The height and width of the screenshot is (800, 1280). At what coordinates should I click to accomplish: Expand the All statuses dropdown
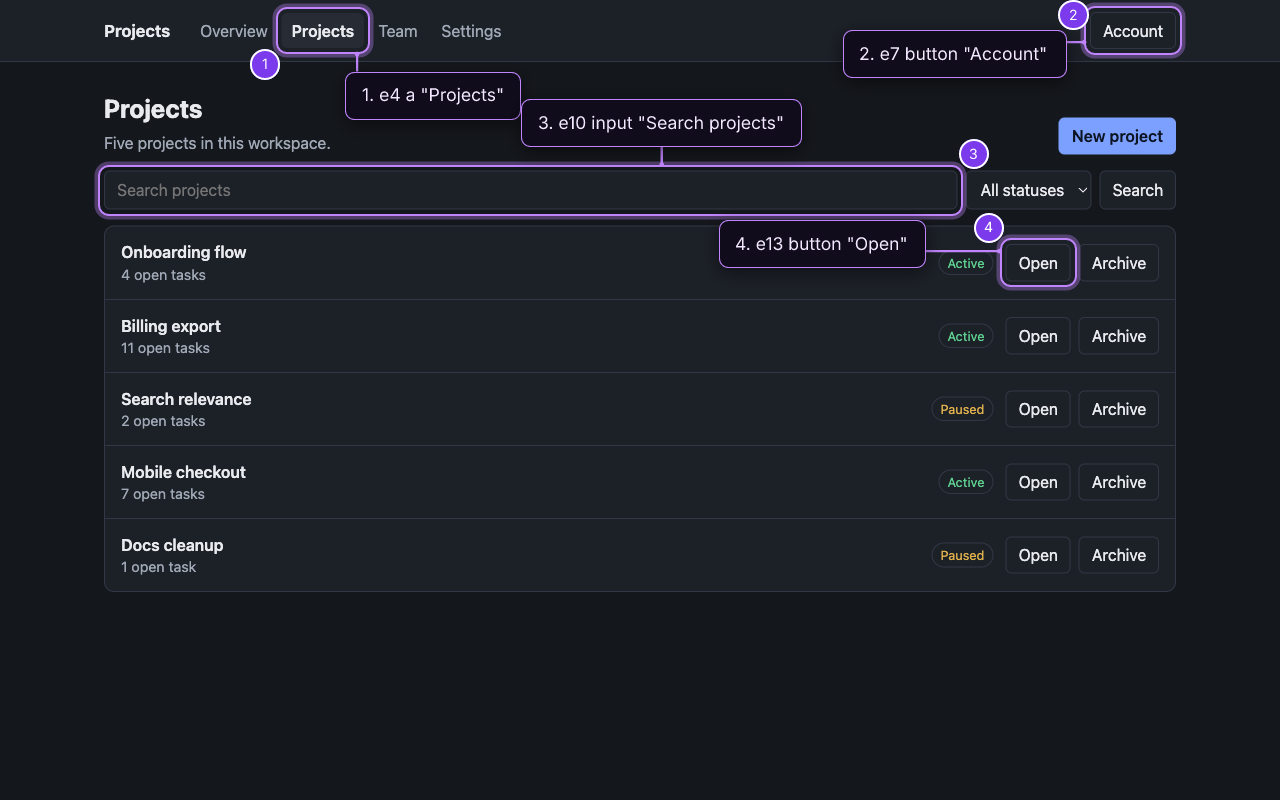pyautogui.click(x=1029, y=190)
